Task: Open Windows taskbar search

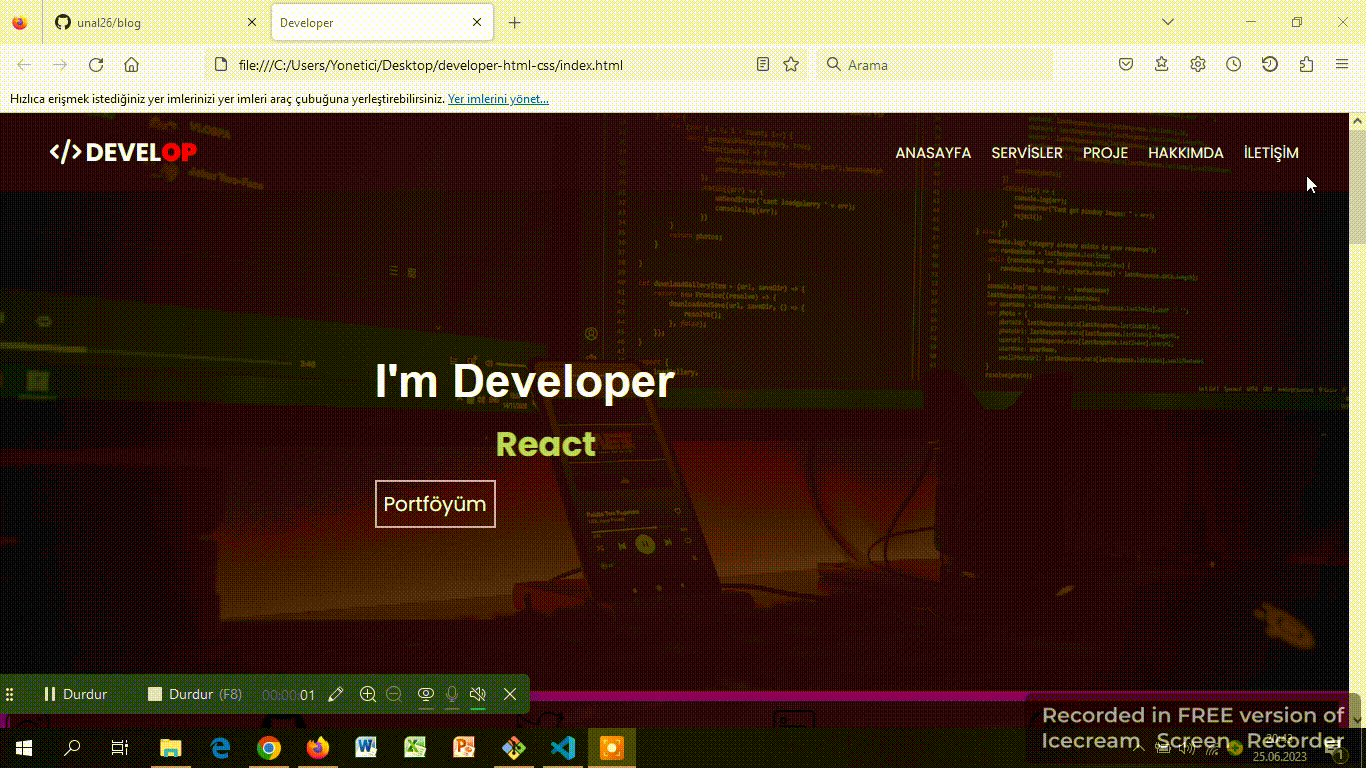Action: click(x=72, y=748)
